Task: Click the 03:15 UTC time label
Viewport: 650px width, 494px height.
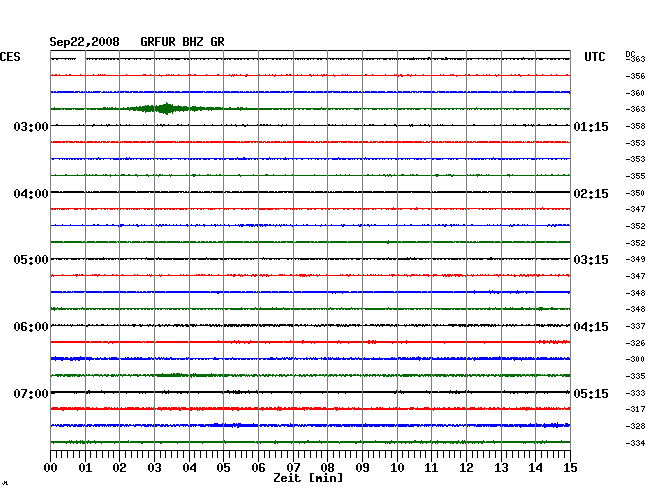Action: coord(591,260)
